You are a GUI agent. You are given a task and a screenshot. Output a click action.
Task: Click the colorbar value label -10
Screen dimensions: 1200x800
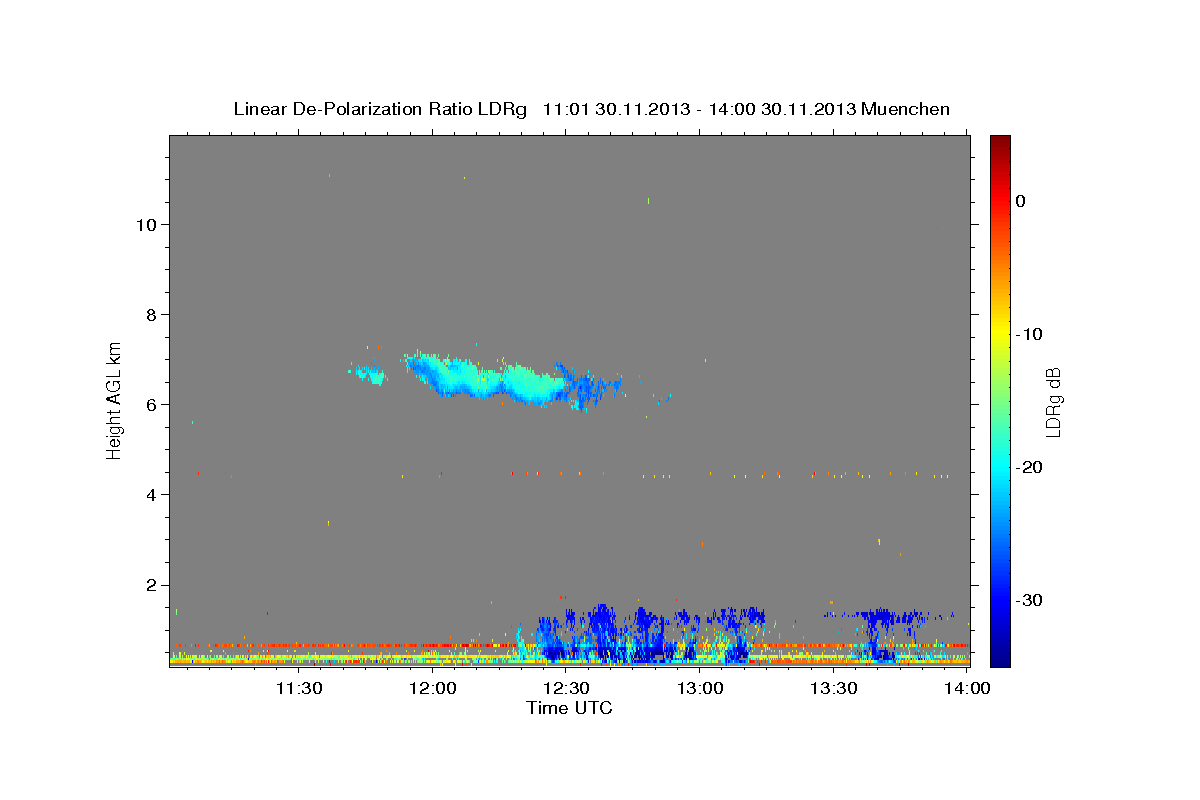(x=1031, y=334)
